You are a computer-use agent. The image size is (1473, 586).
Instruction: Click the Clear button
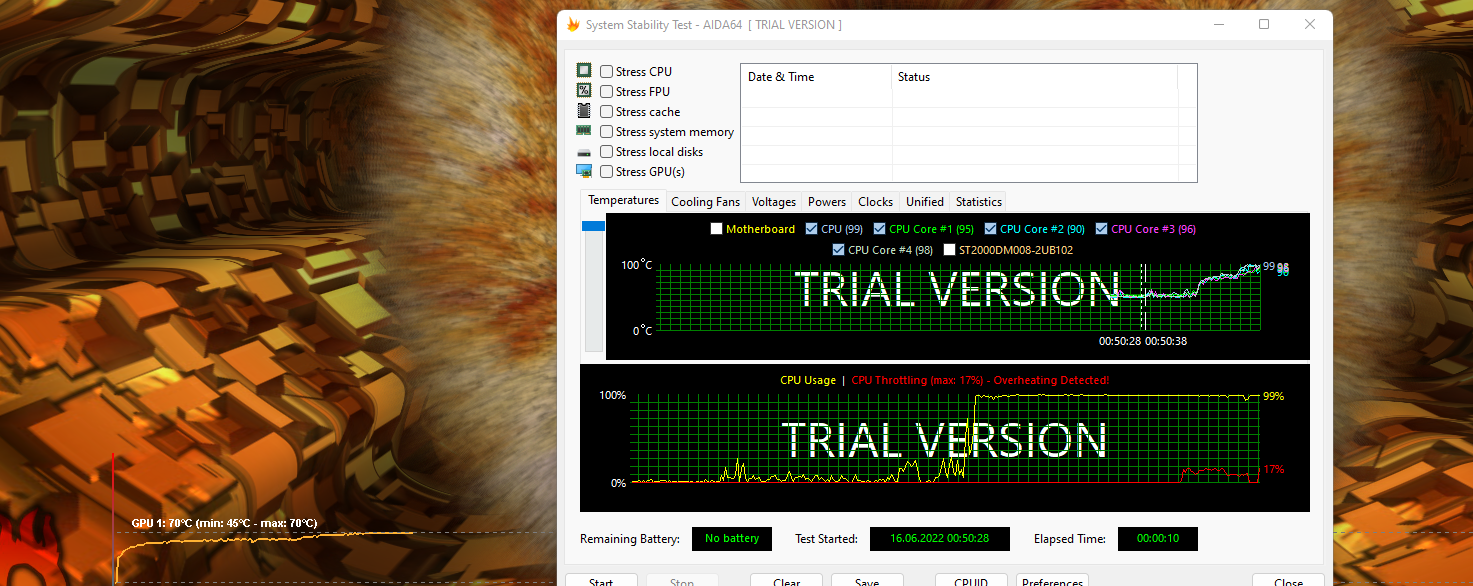(x=787, y=580)
